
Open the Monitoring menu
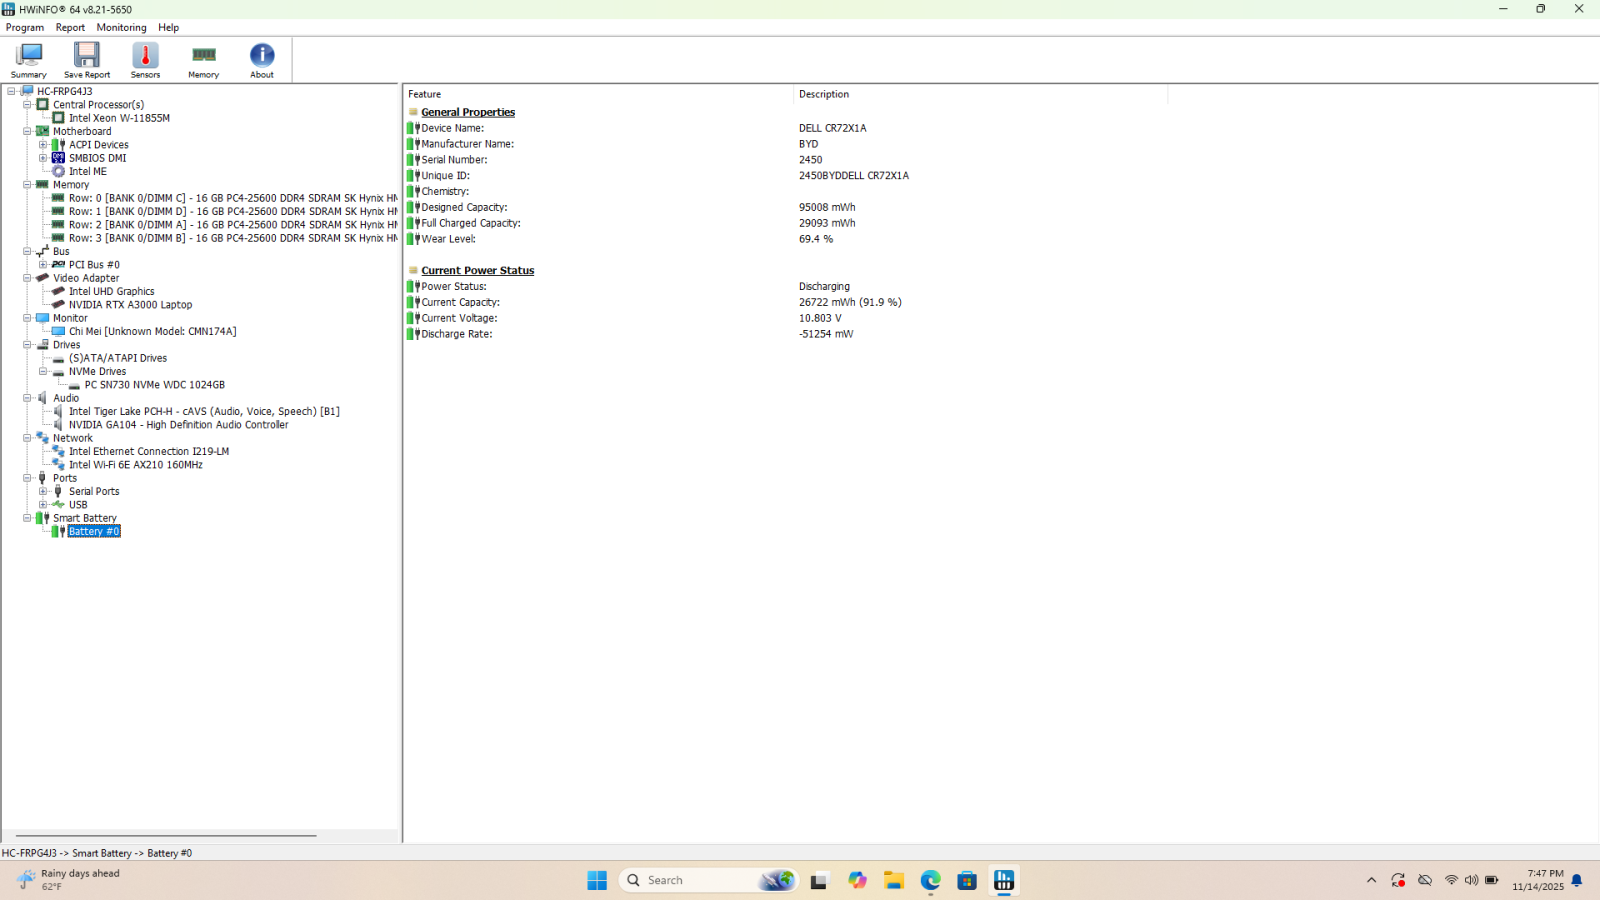[x=121, y=27]
